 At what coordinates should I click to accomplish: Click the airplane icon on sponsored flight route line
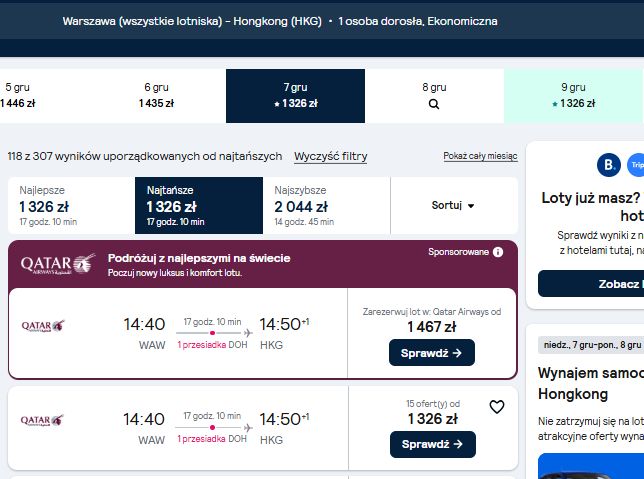coord(248,333)
